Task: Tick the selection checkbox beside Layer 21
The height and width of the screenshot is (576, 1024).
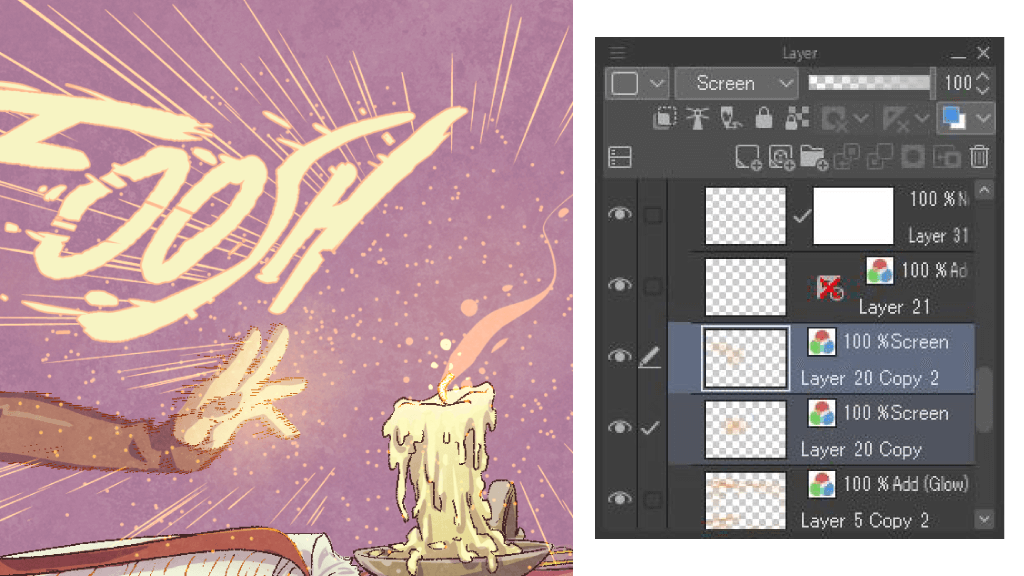Action: pyautogui.click(x=652, y=287)
